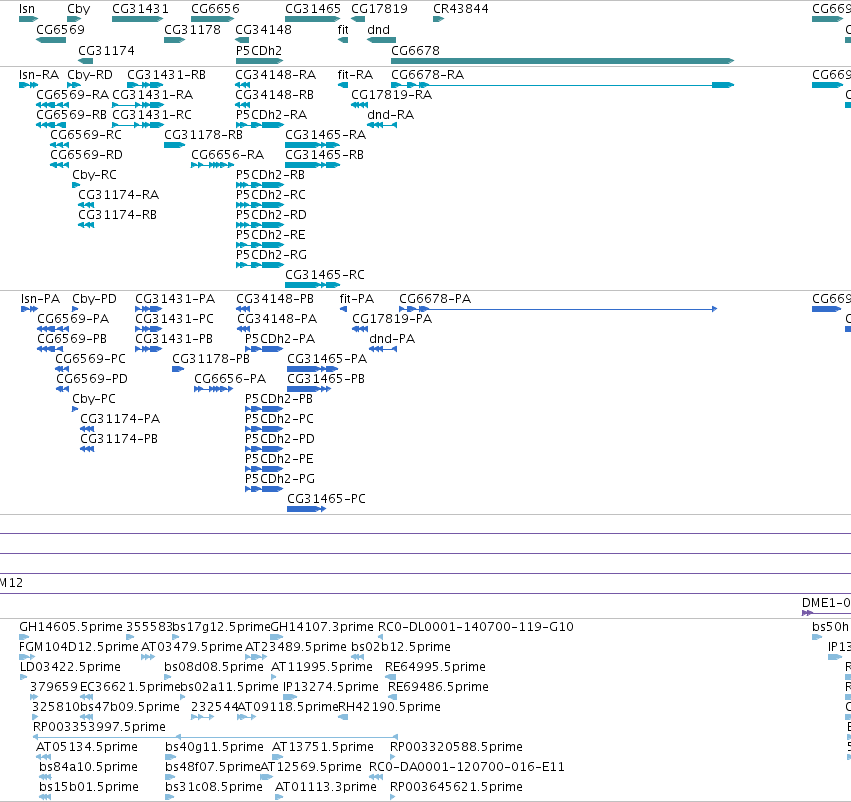The width and height of the screenshot is (851, 802).
Task: Click the fit gene label
Action: point(343,29)
